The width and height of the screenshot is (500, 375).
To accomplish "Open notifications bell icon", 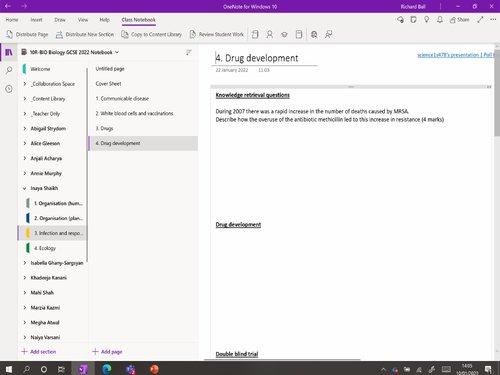I will click(440, 20).
